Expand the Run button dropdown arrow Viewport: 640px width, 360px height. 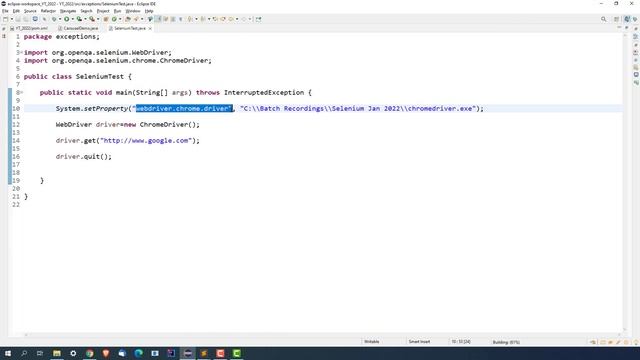tap(73, 19)
